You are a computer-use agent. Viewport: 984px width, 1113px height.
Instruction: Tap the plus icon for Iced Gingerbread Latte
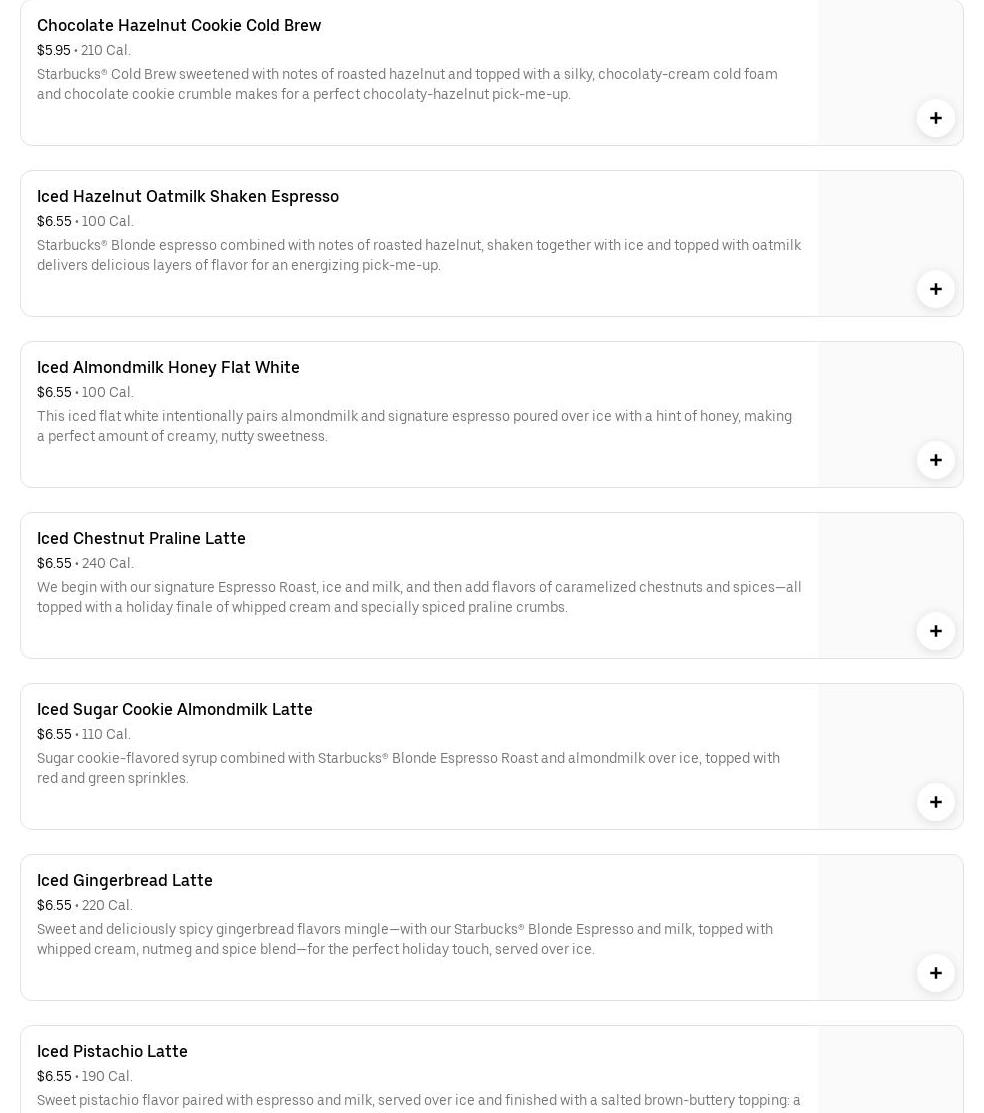click(935, 973)
